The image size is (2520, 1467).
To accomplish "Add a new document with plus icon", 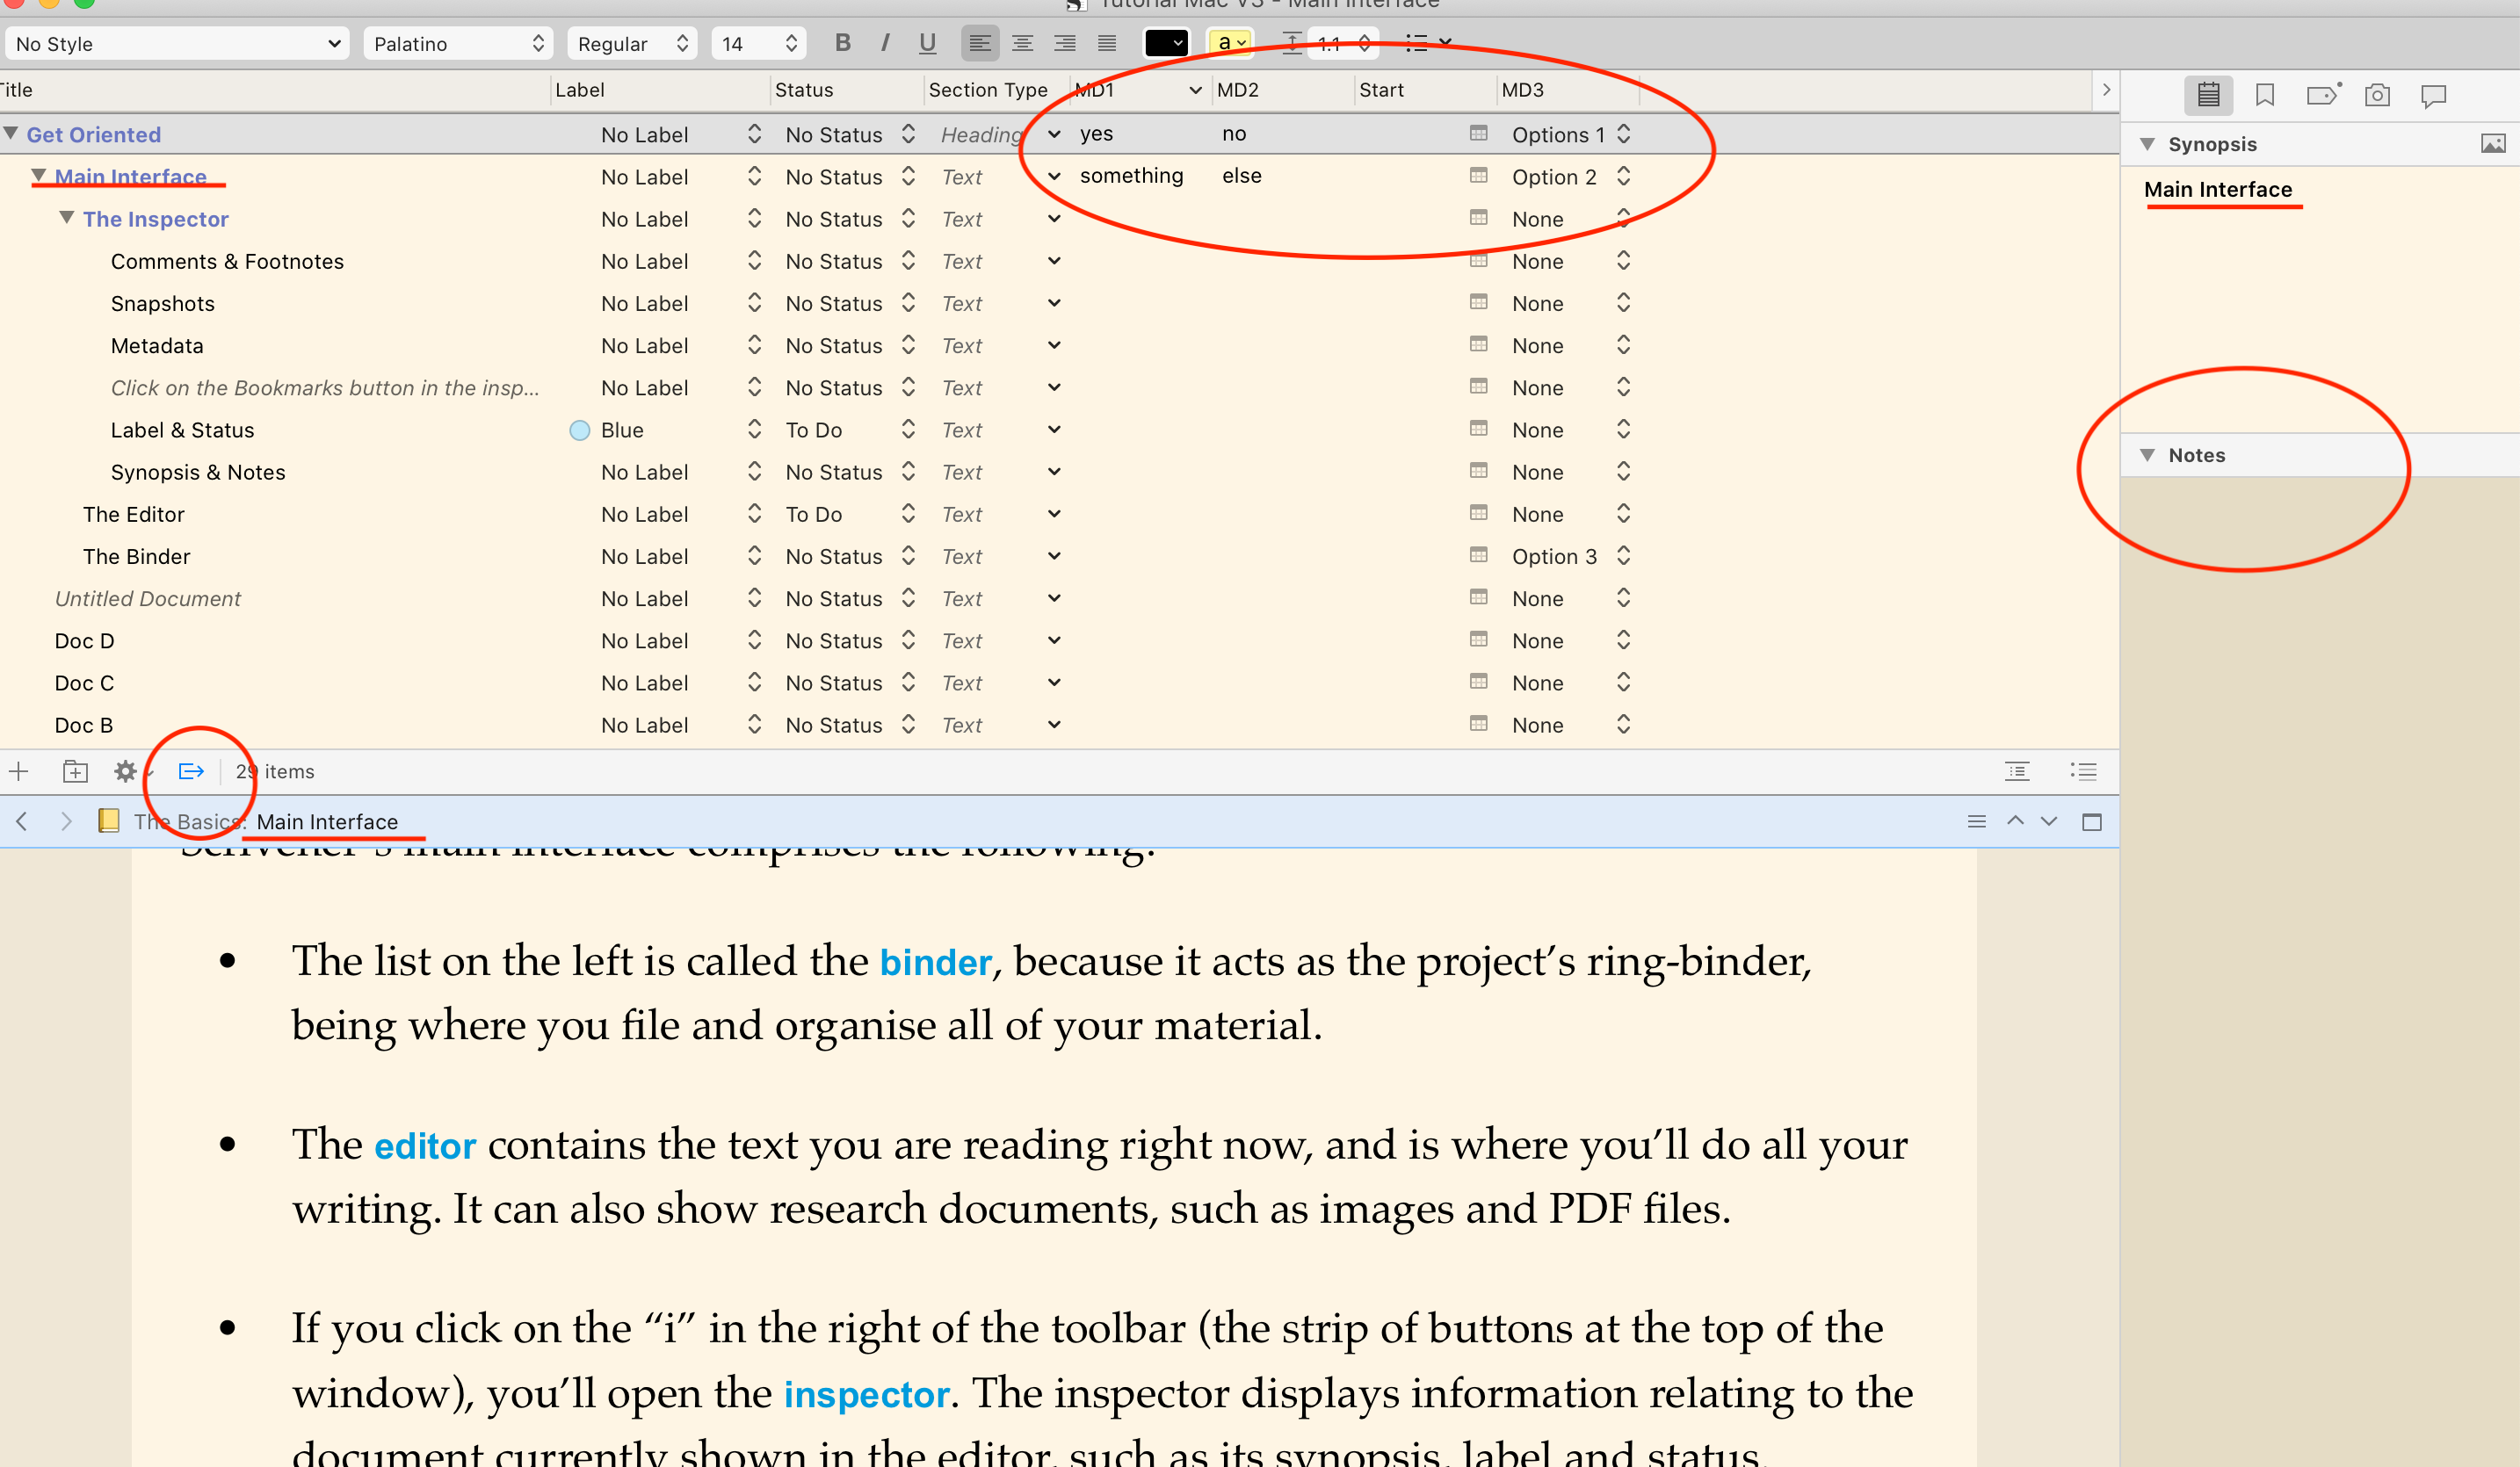I will click(x=19, y=771).
